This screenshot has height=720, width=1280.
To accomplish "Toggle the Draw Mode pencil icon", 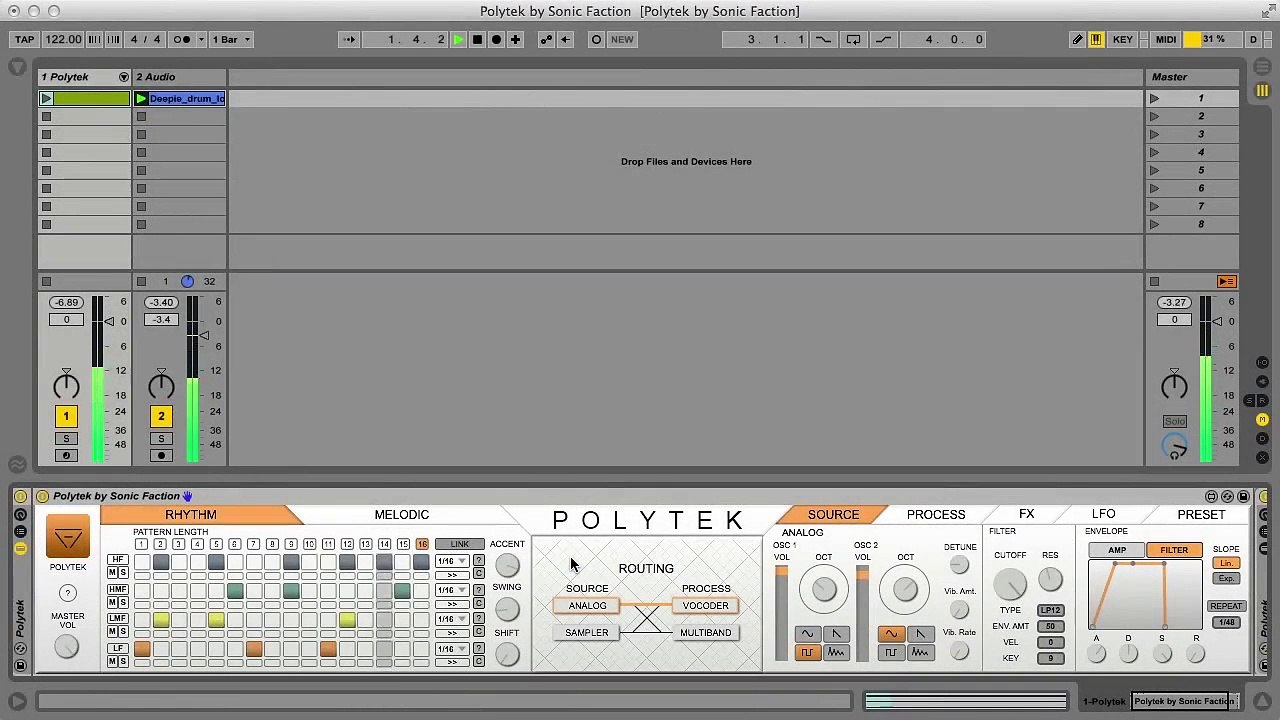I will (1077, 39).
